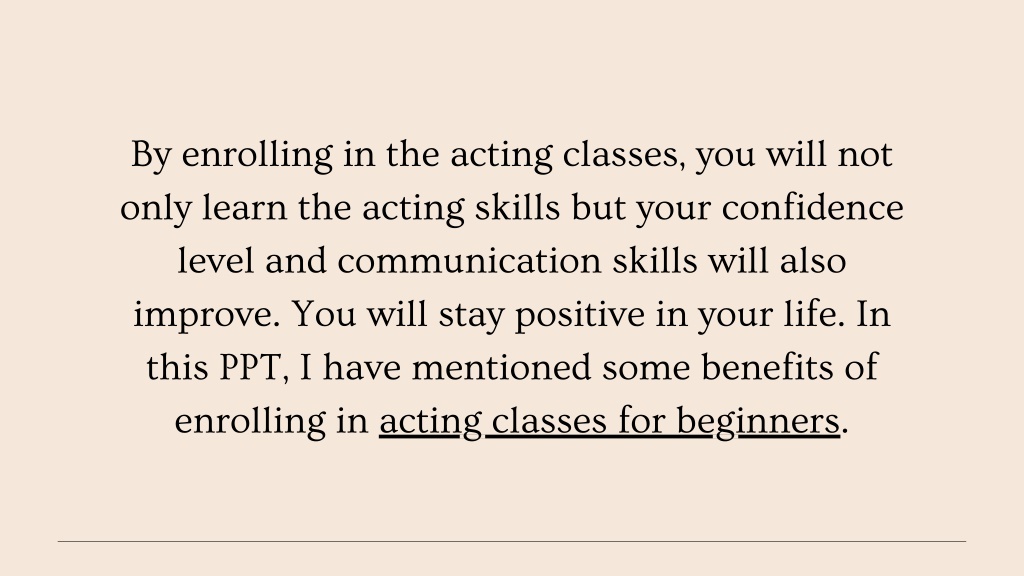Screen dimensions: 1024x576
Task: Click the word 'stay' in the fourth line
Action: (471, 315)
